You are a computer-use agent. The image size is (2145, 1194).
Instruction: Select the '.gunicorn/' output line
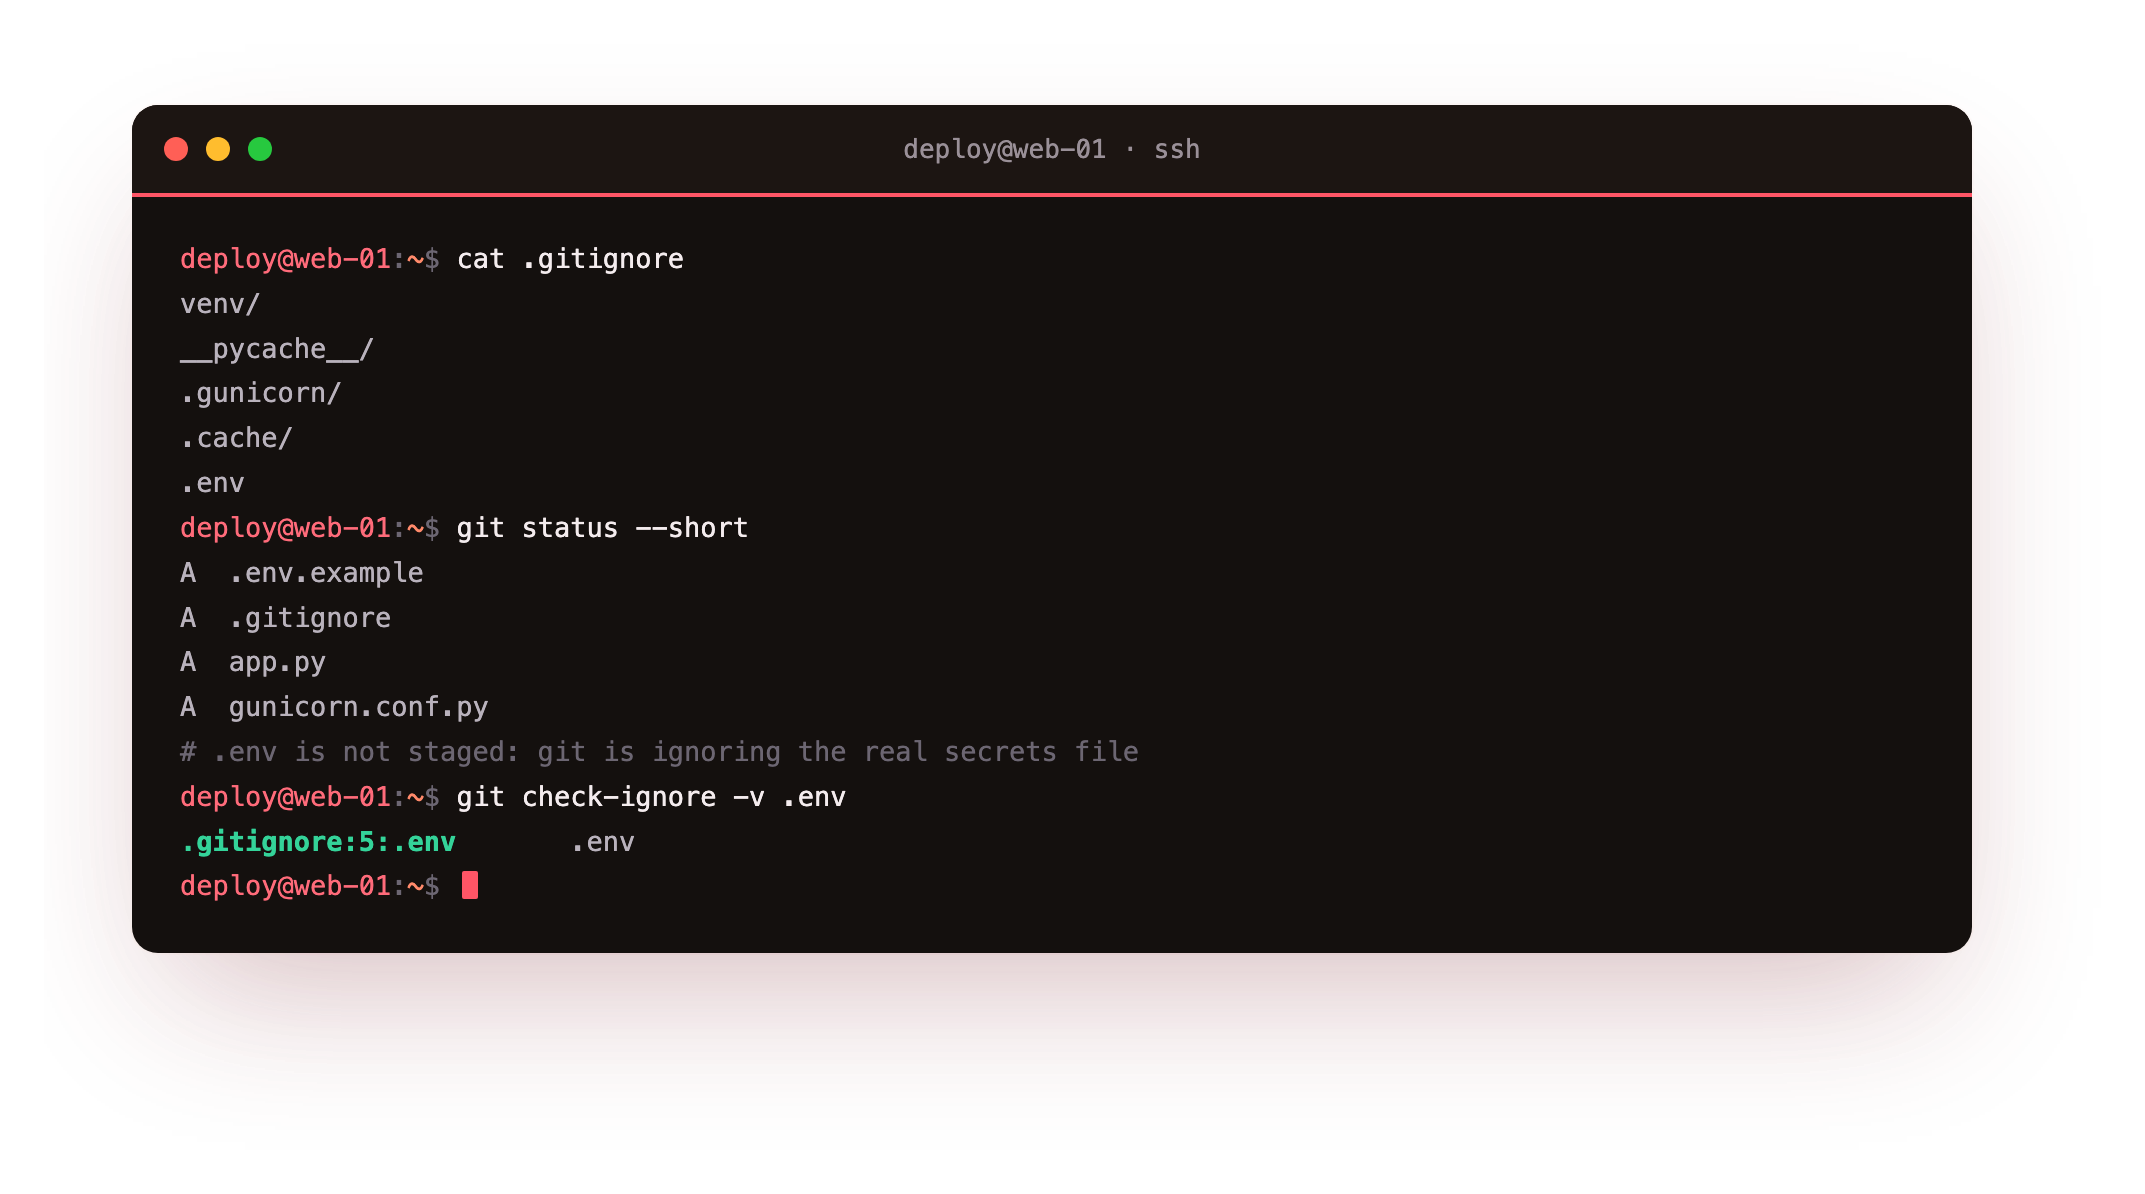pos(261,393)
